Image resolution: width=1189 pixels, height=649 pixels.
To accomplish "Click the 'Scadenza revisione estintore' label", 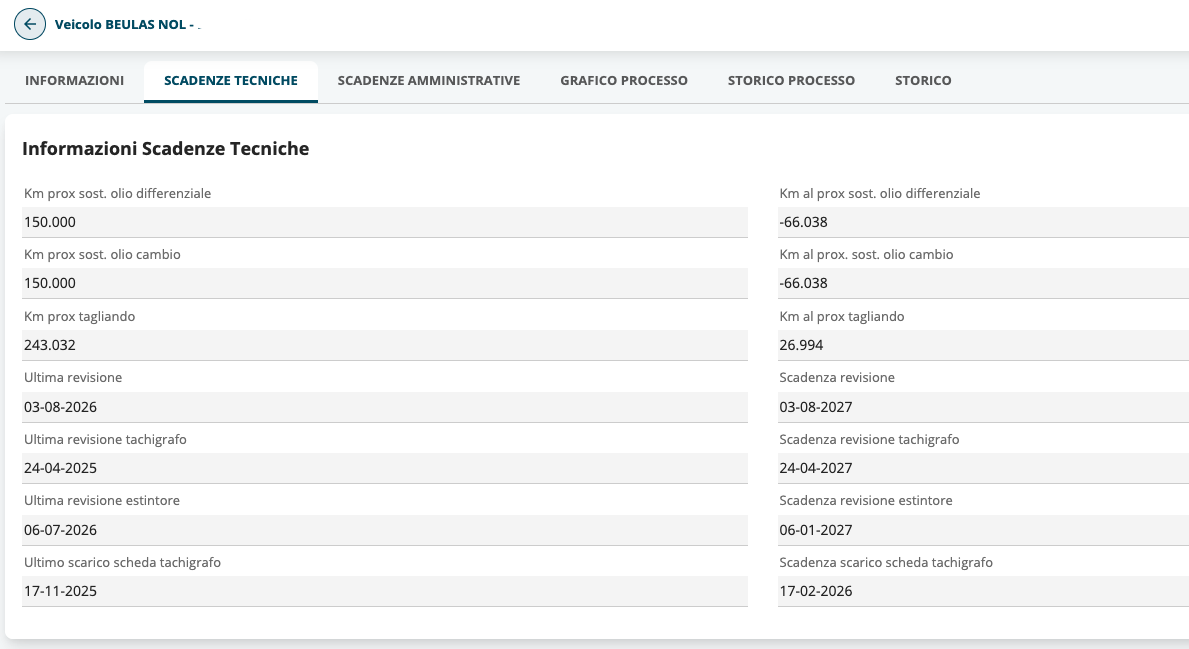I will coord(866,500).
